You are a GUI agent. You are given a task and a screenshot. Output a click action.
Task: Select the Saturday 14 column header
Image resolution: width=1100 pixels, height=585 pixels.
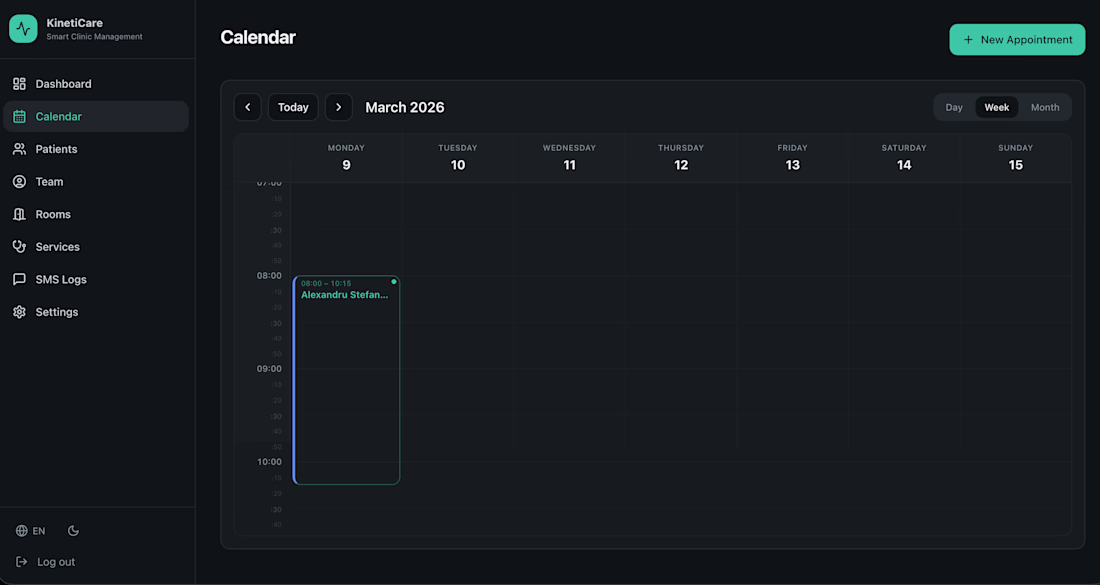pos(904,158)
